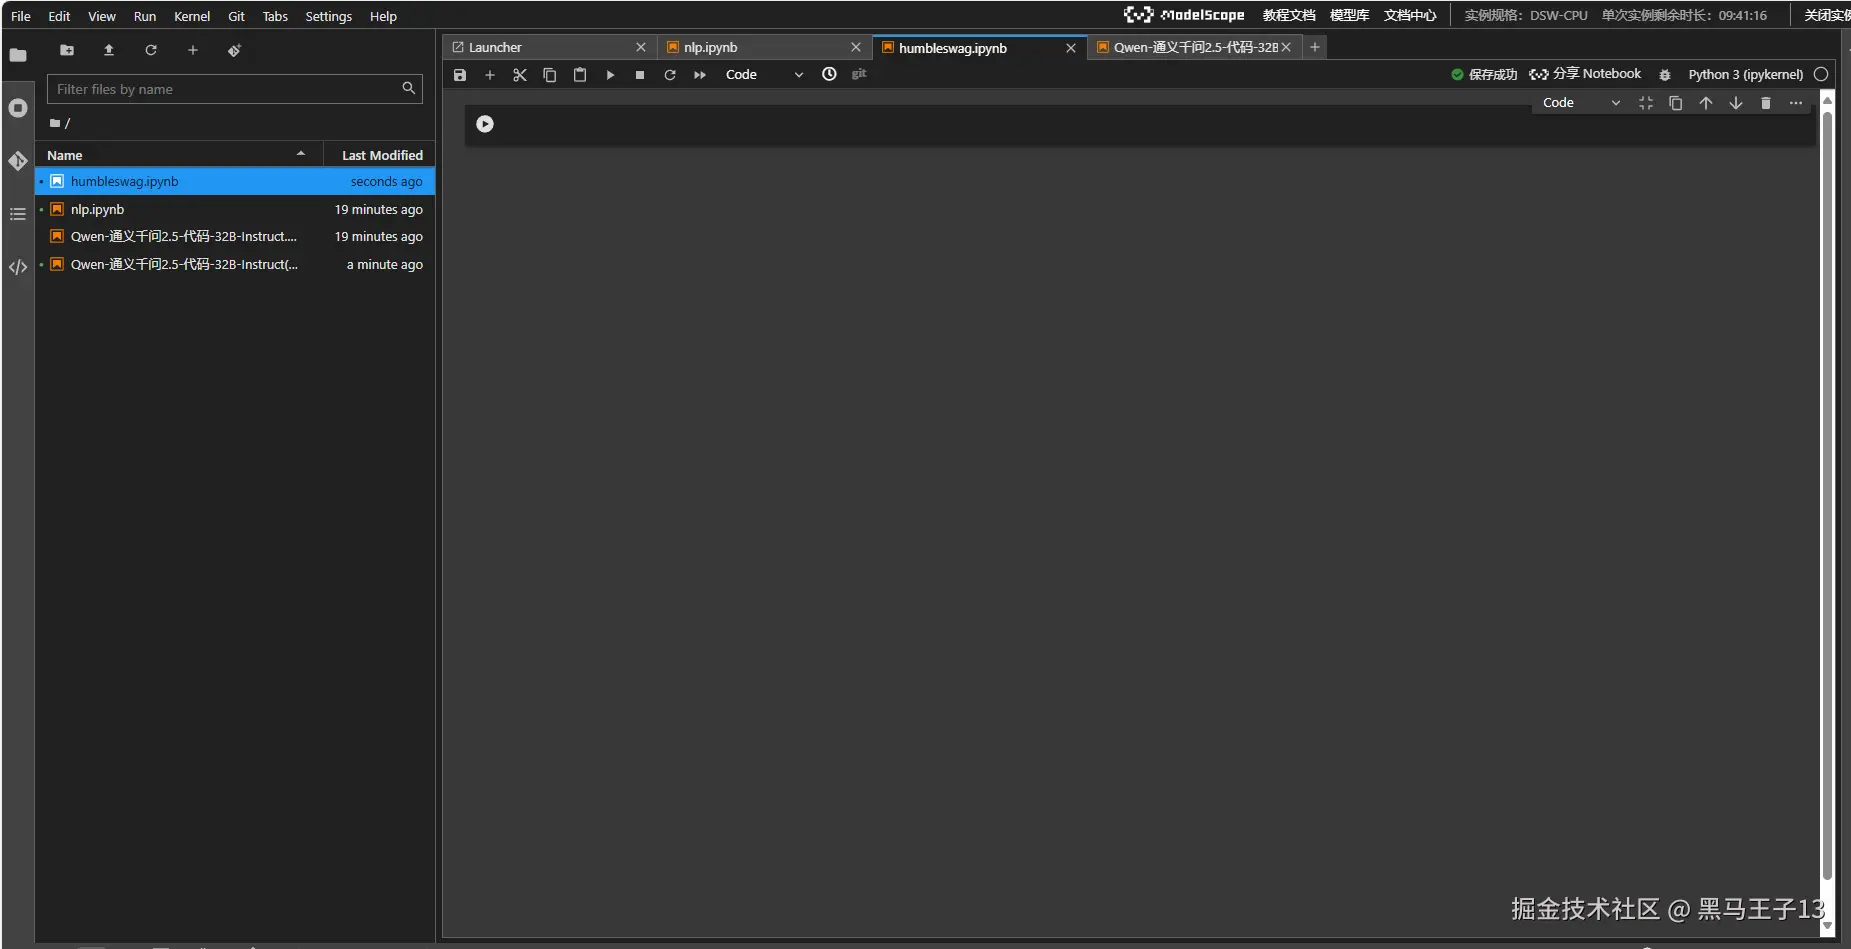Screen dimensions: 1851x949
Task: Close the Launcher tab
Action: (x=641, y=47)
